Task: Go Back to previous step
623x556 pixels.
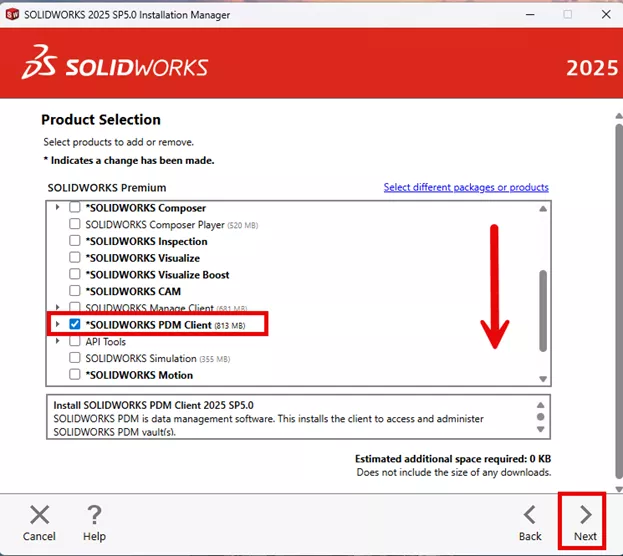Action: (530, 522)
